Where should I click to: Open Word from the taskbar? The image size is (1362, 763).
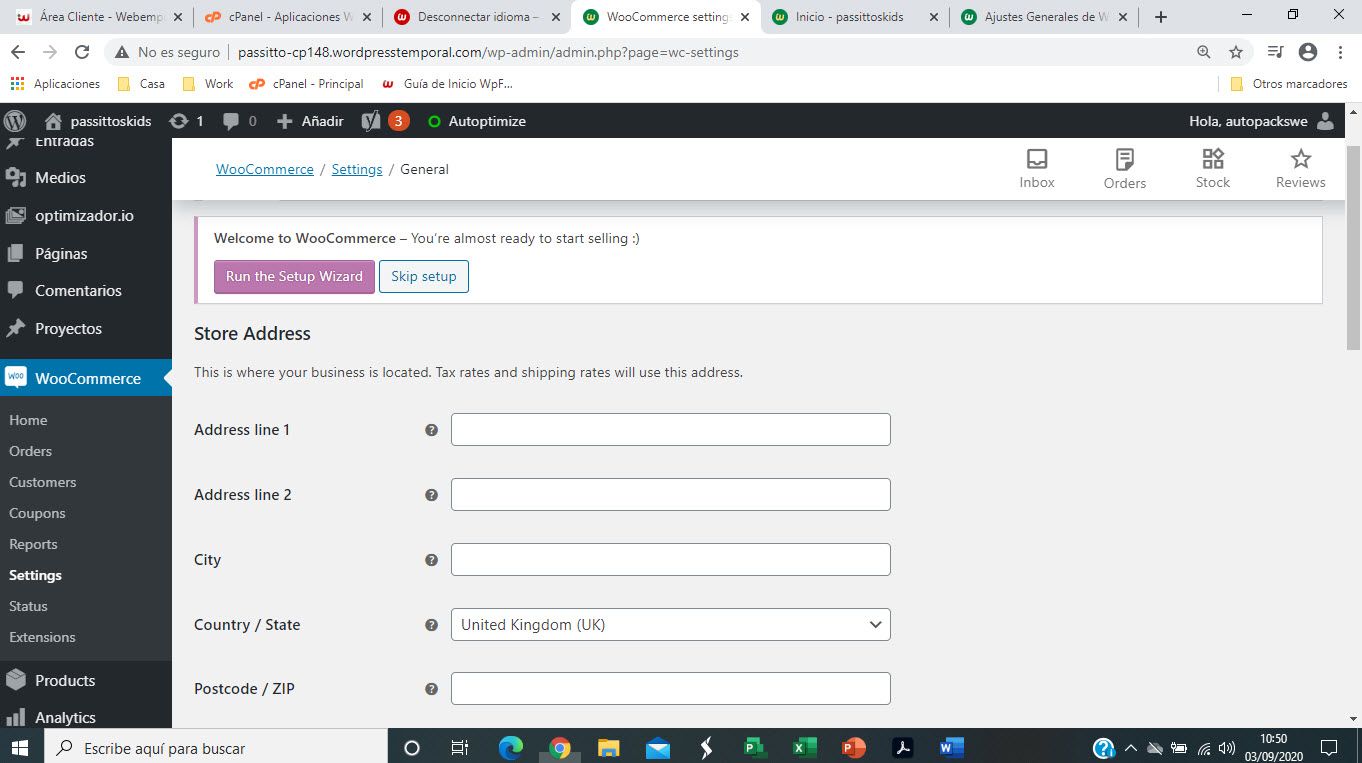951,747
